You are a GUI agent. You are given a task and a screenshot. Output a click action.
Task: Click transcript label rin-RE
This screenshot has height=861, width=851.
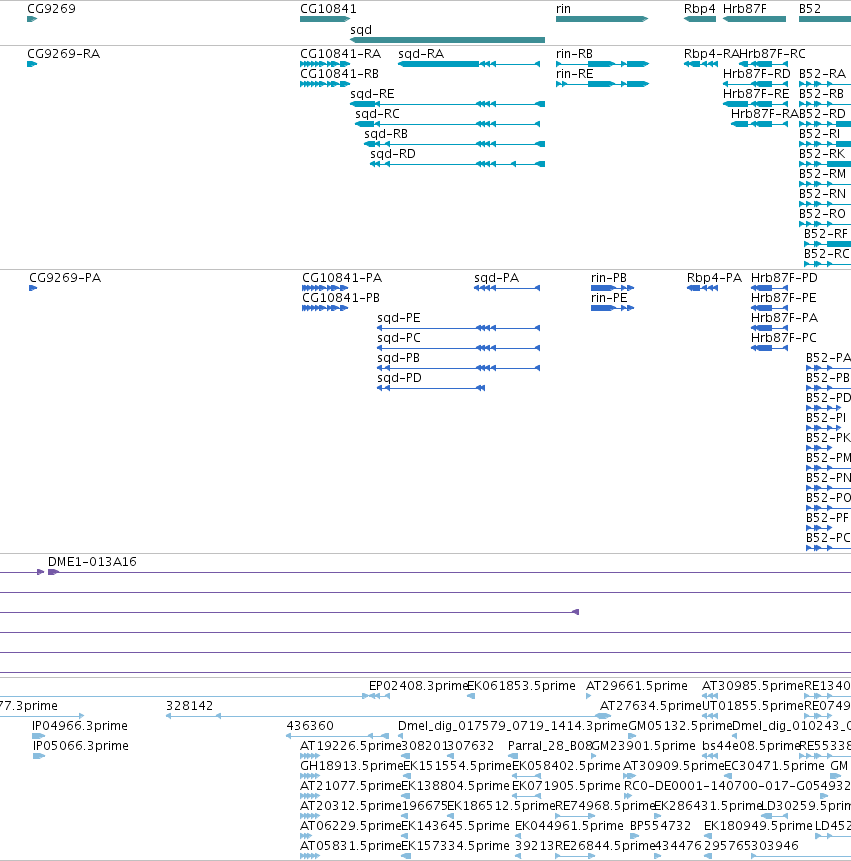pyautogui.click(x=575, y=74)
